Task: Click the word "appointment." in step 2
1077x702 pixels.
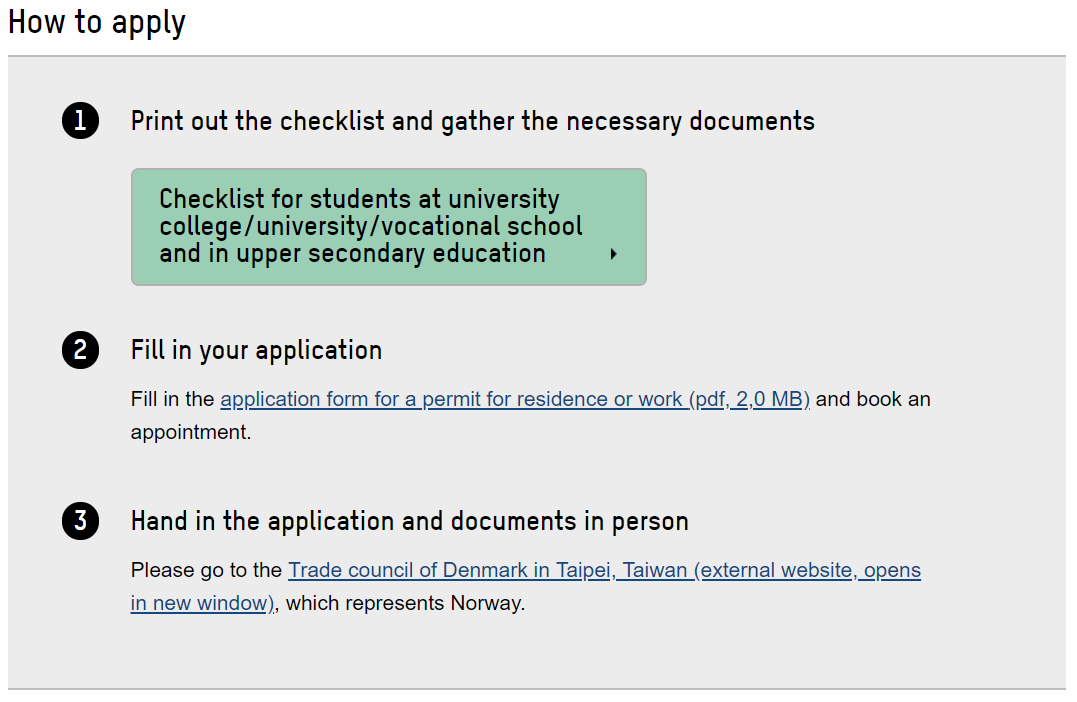Action: 191,433
